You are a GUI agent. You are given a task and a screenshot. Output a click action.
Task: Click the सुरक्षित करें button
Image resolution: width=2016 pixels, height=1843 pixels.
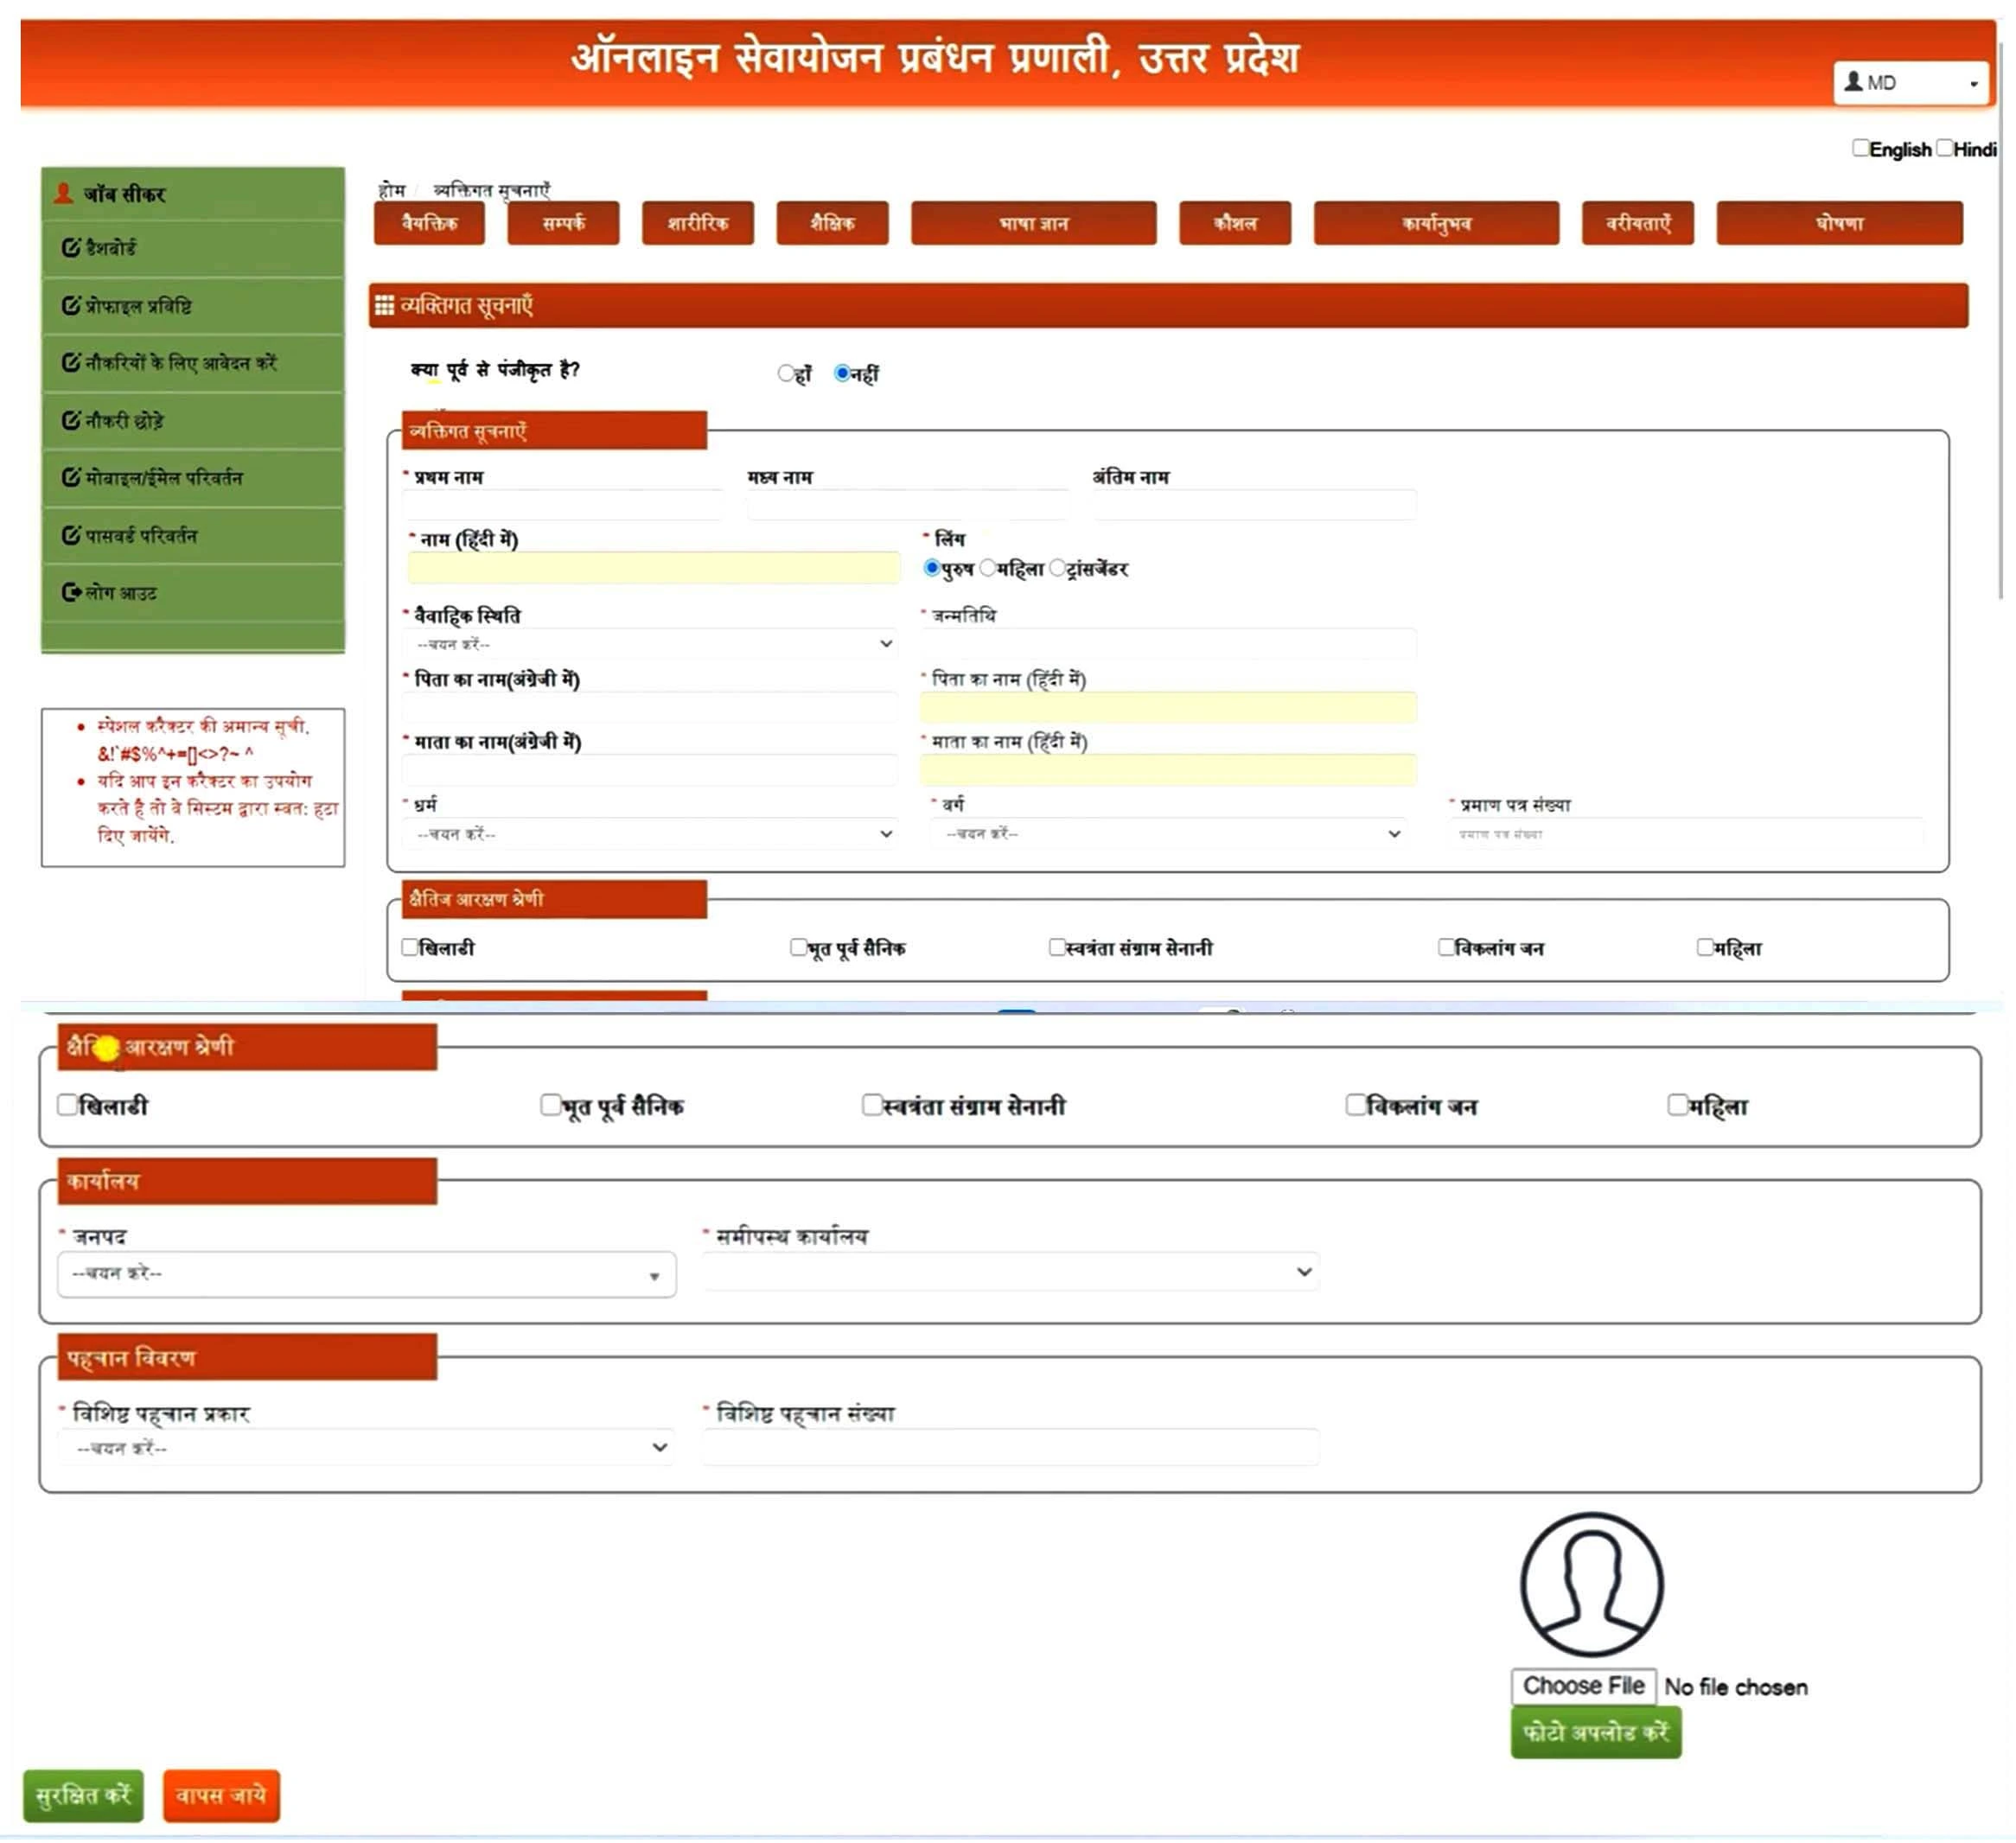83,1796
